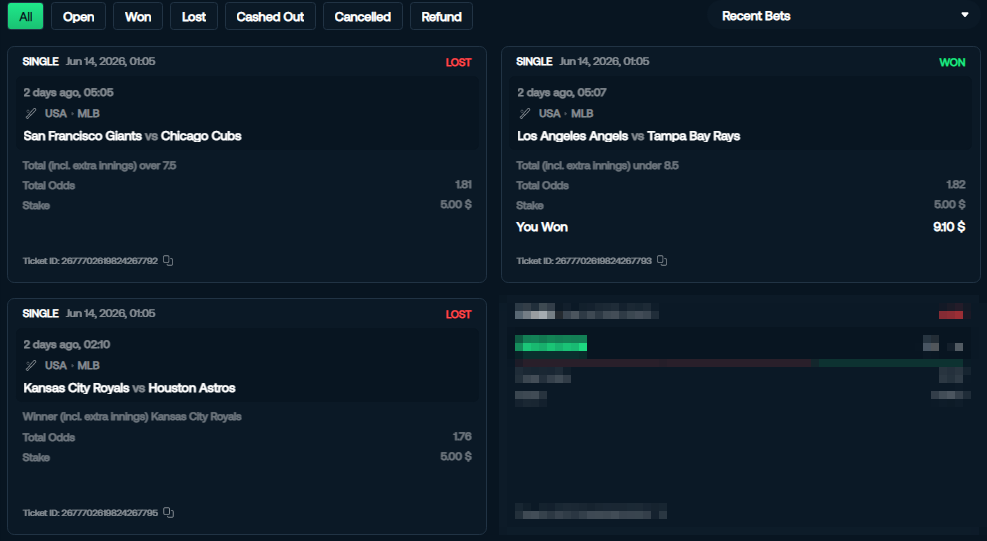Click USA MLB league in Giants bet

tap(72, 114)
